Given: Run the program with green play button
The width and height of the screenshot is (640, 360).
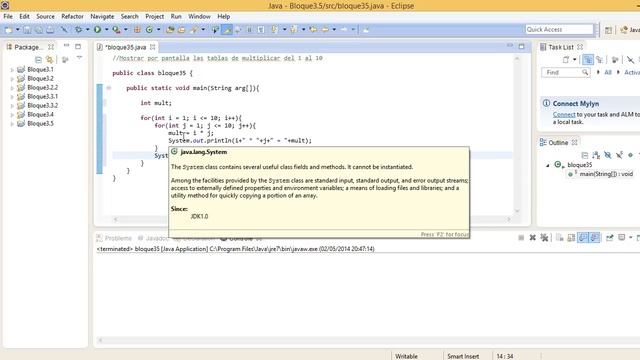Looking at the screenshot, I should pyautogui.click(x=97, y=29).
